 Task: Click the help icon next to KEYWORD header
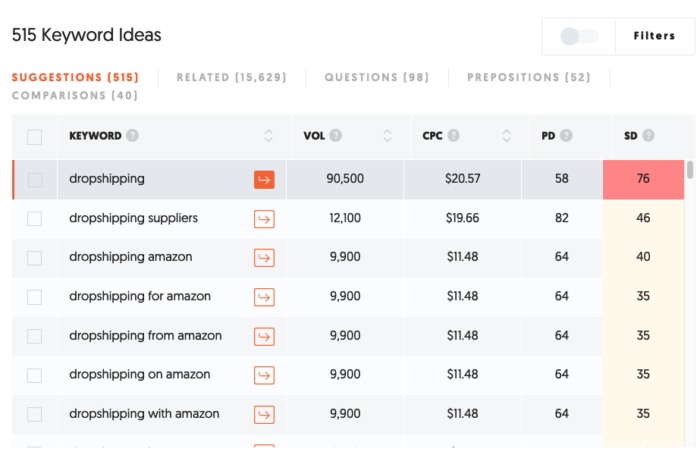(132, 135)
